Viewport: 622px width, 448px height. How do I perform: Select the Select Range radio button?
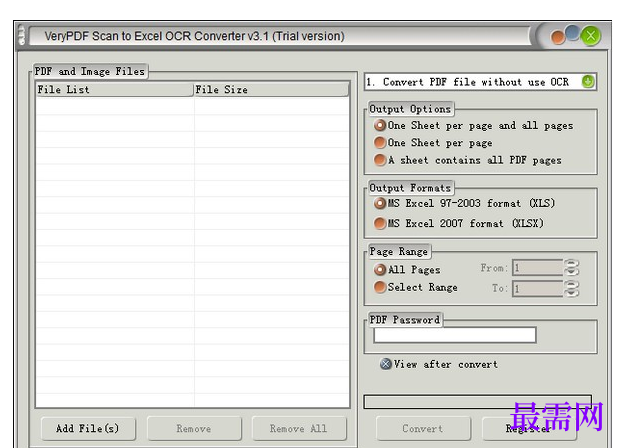click(416, 287)
